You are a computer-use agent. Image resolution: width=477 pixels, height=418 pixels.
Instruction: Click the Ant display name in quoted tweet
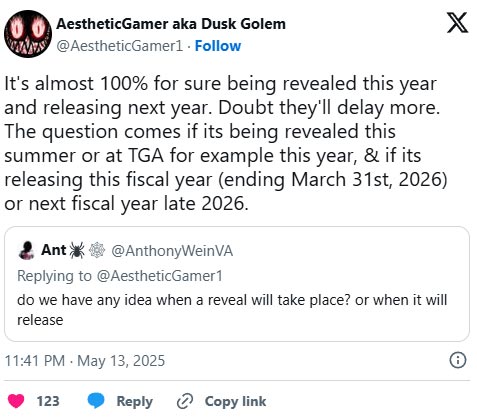click(53, 250)
